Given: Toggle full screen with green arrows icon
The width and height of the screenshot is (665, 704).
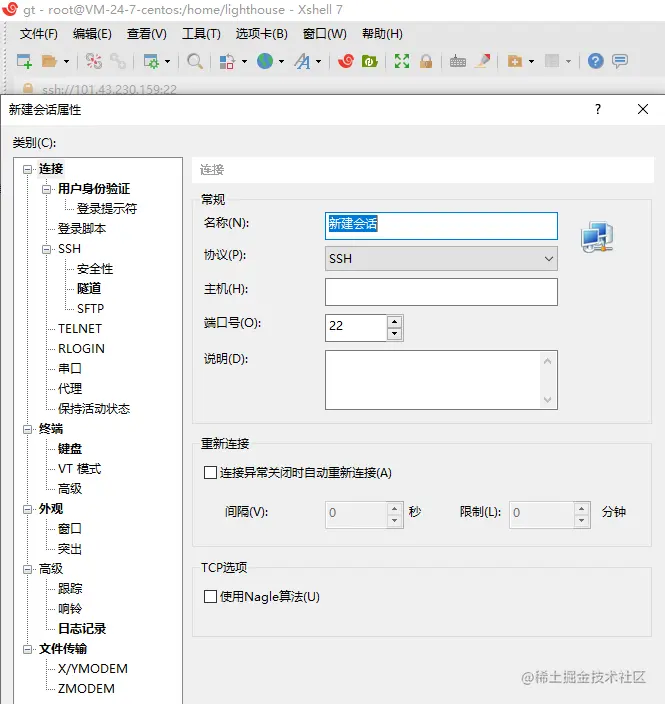Looking at the screenshot, I should pyautogui.click(x=402, y=61).
